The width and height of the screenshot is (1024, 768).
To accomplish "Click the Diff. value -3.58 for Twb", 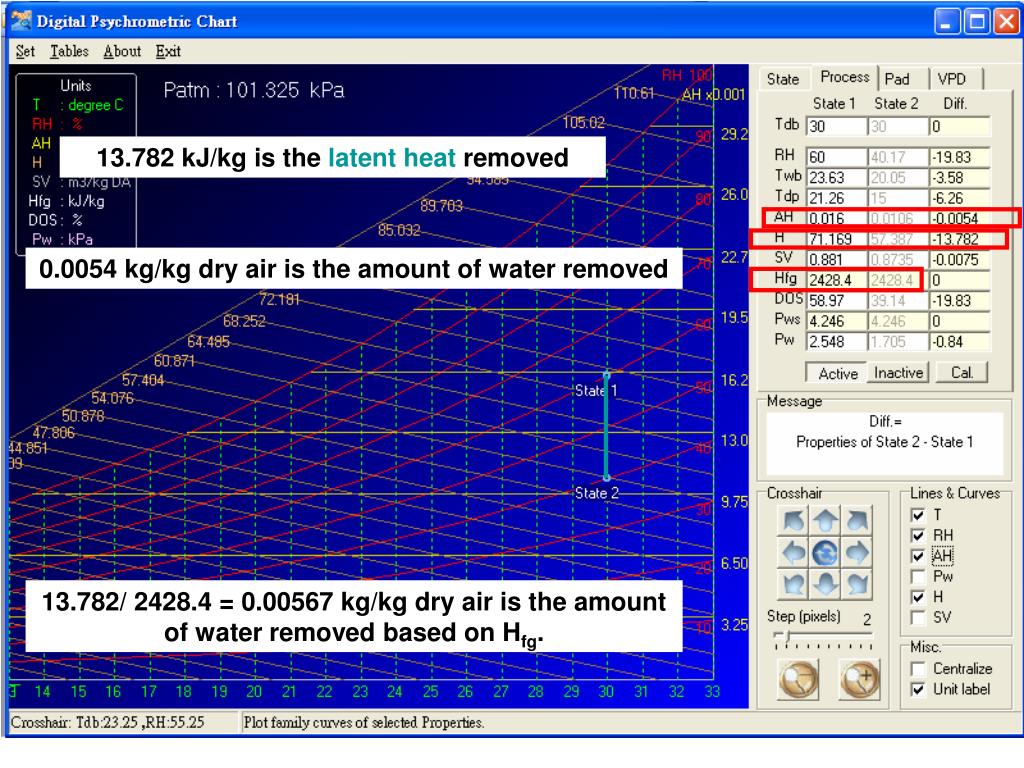I will coord(960,178).
